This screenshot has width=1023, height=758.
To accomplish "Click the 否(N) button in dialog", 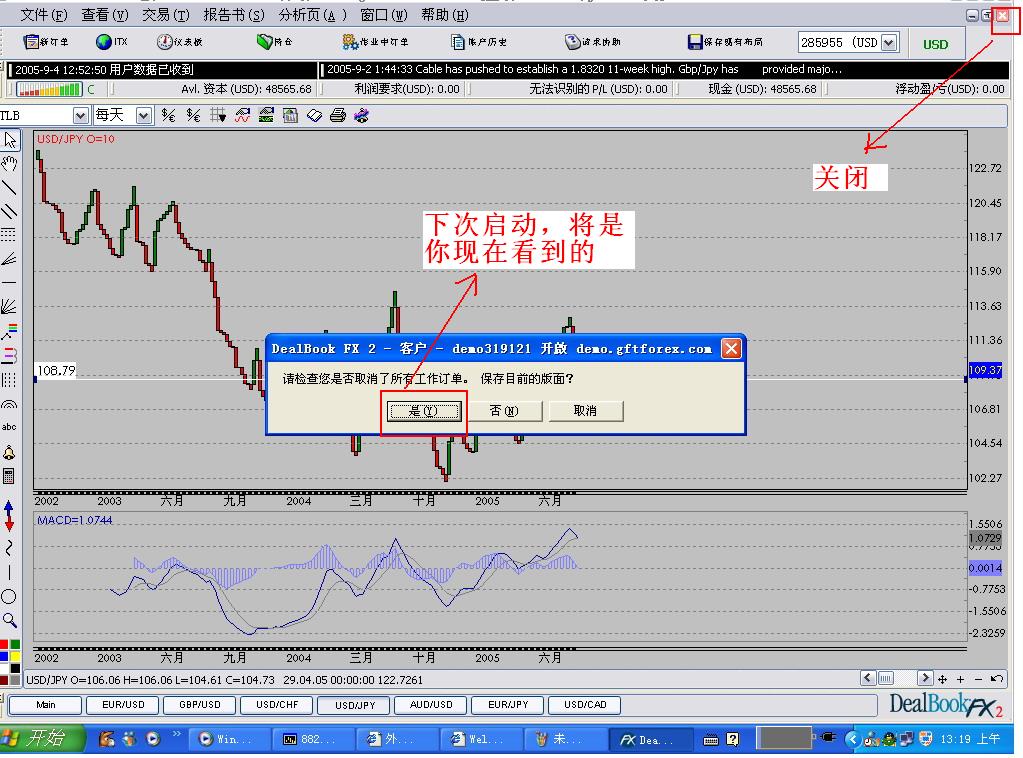I will tap(504, 410).
